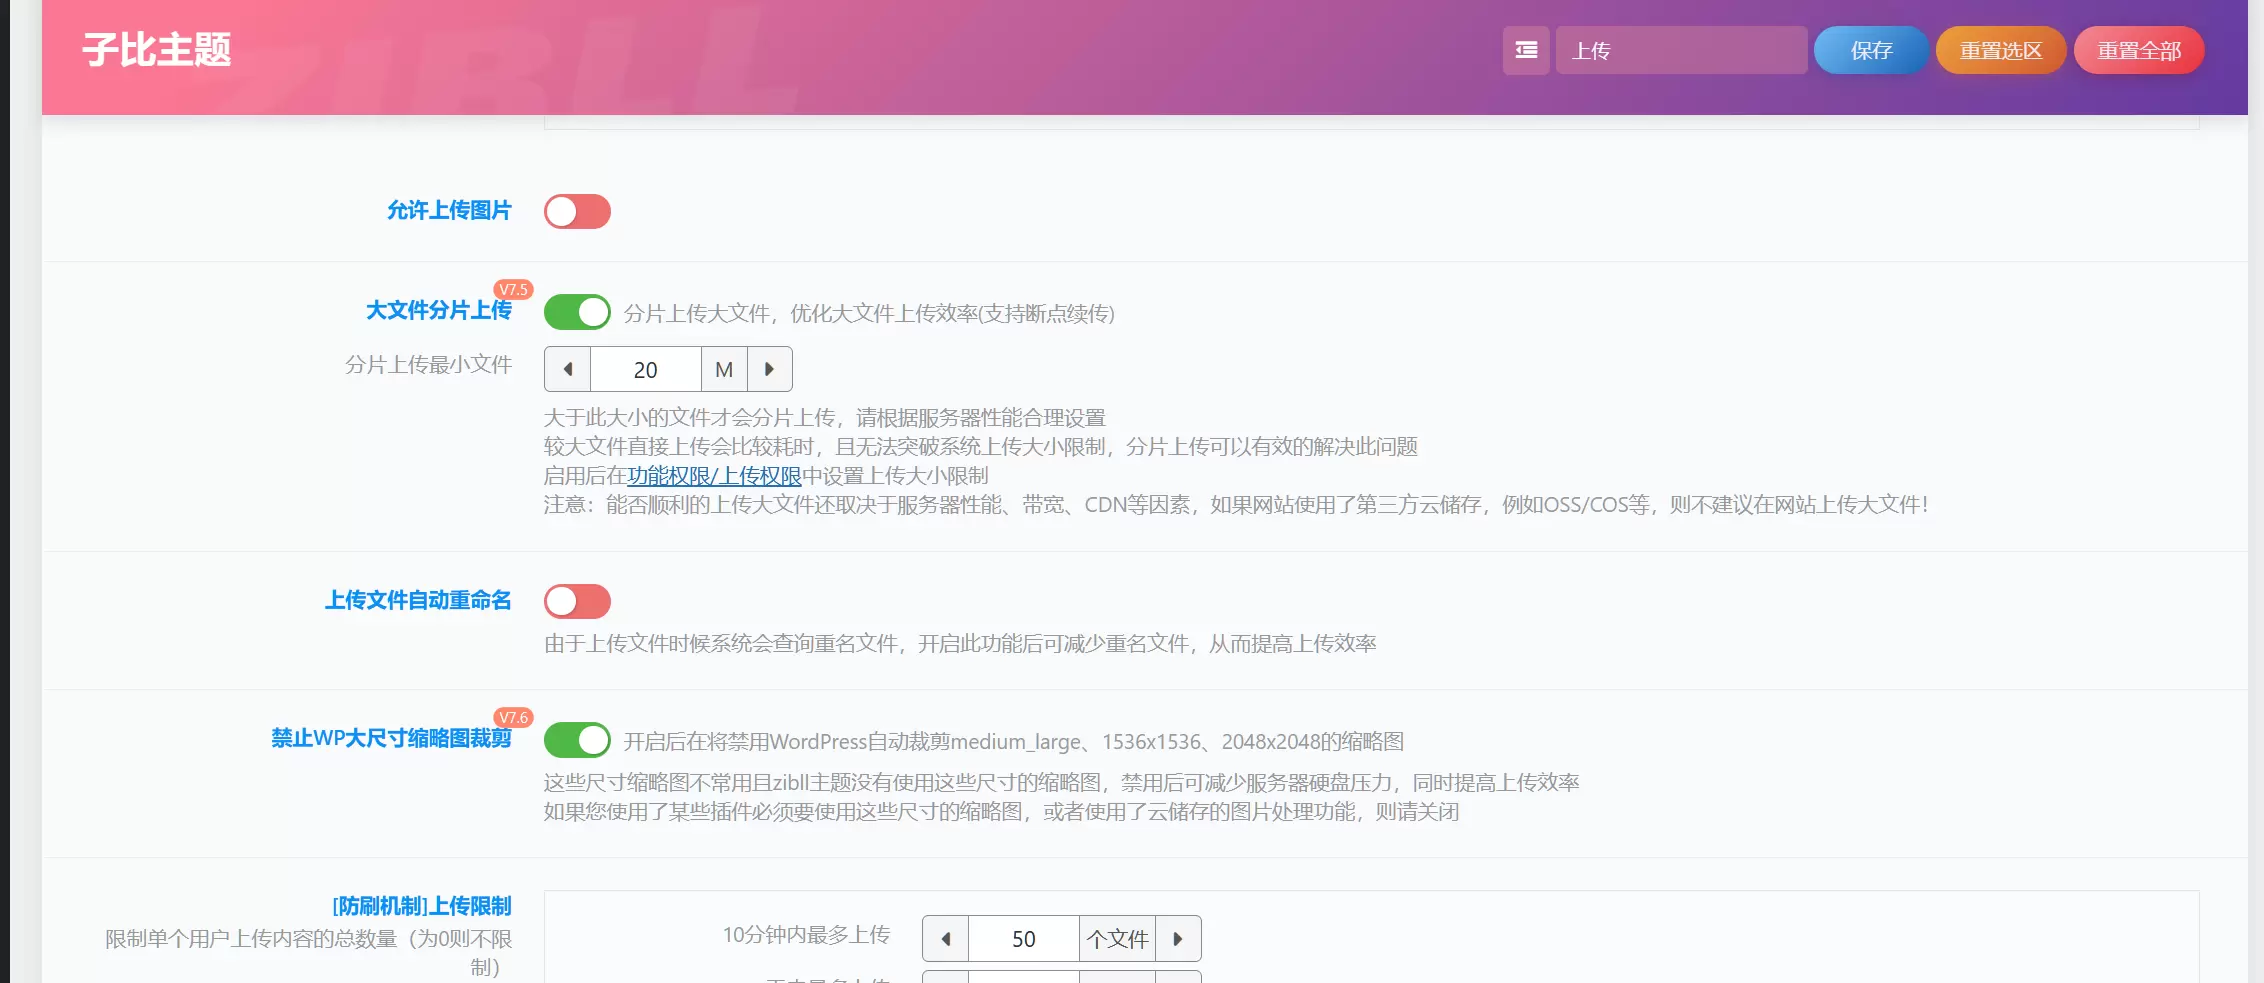This screenshot has height=983, width=2264.
Task: Click the 10分钟内最多上传 value field showing 50
Action: [x=1024, y=939]
